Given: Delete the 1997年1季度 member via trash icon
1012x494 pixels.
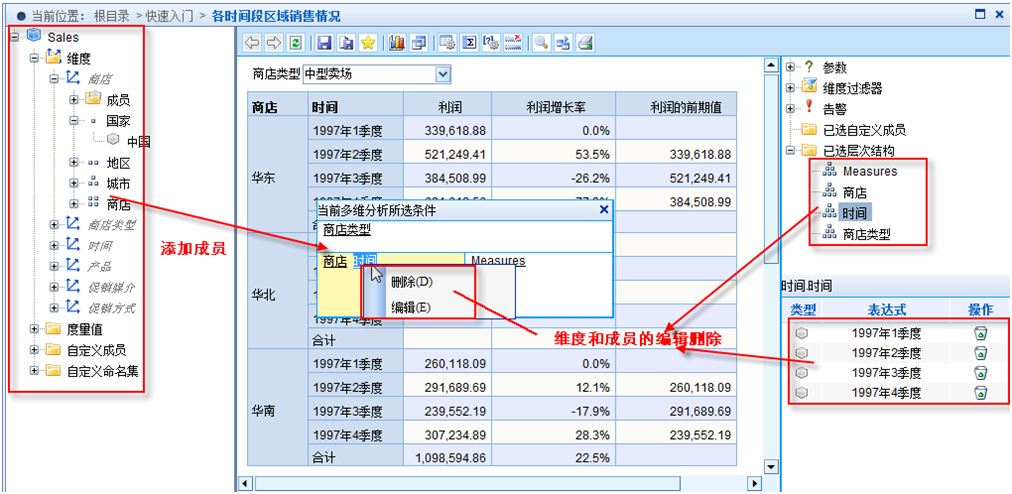Looking at the screenshot, I should point(980,333).
